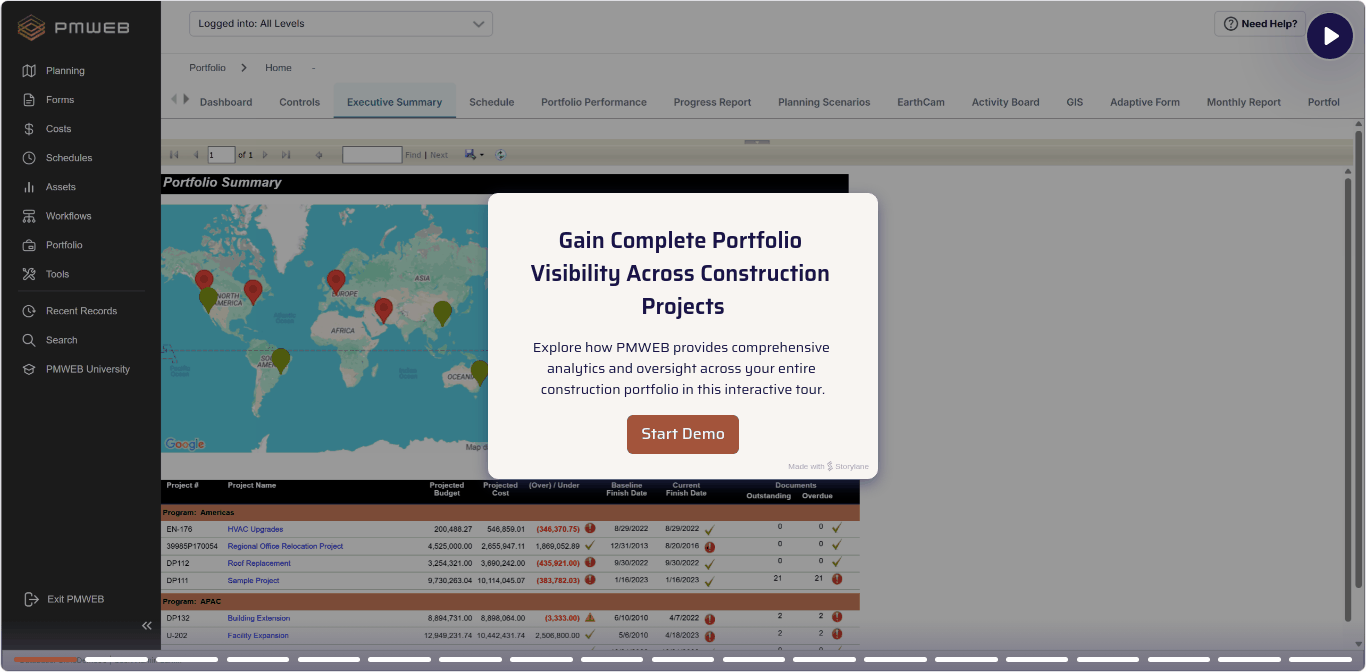This screenshot has height=672, width=1366.
Task: Open the Regional Office Relocation Project link
Action: tap(285, 546)
